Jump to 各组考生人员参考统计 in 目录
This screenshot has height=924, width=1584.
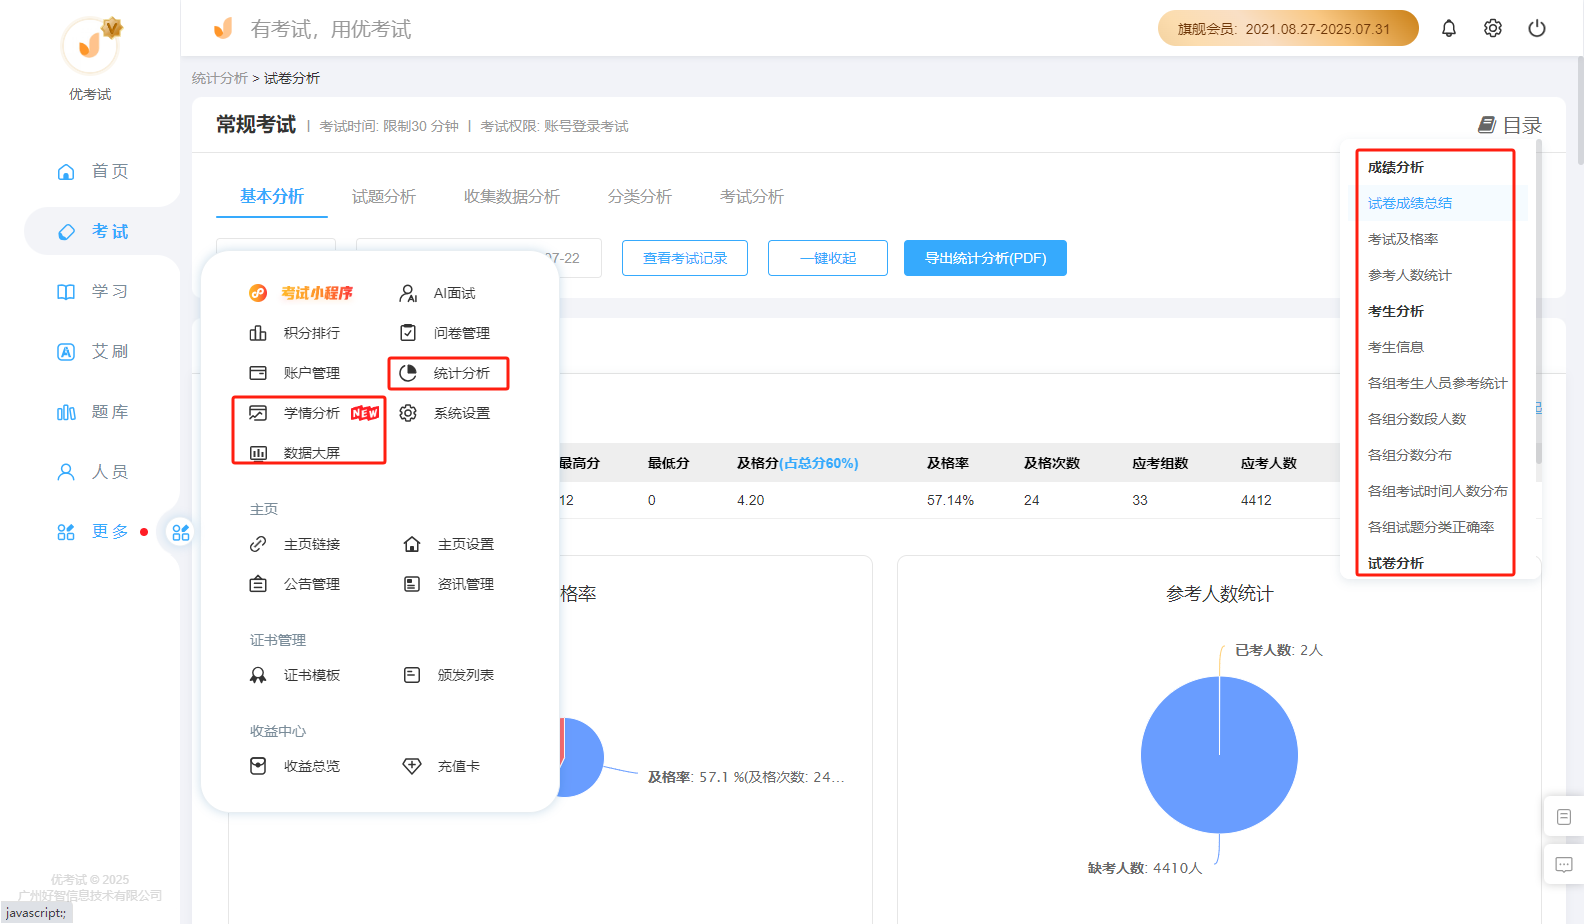[x=1437, y=383]
